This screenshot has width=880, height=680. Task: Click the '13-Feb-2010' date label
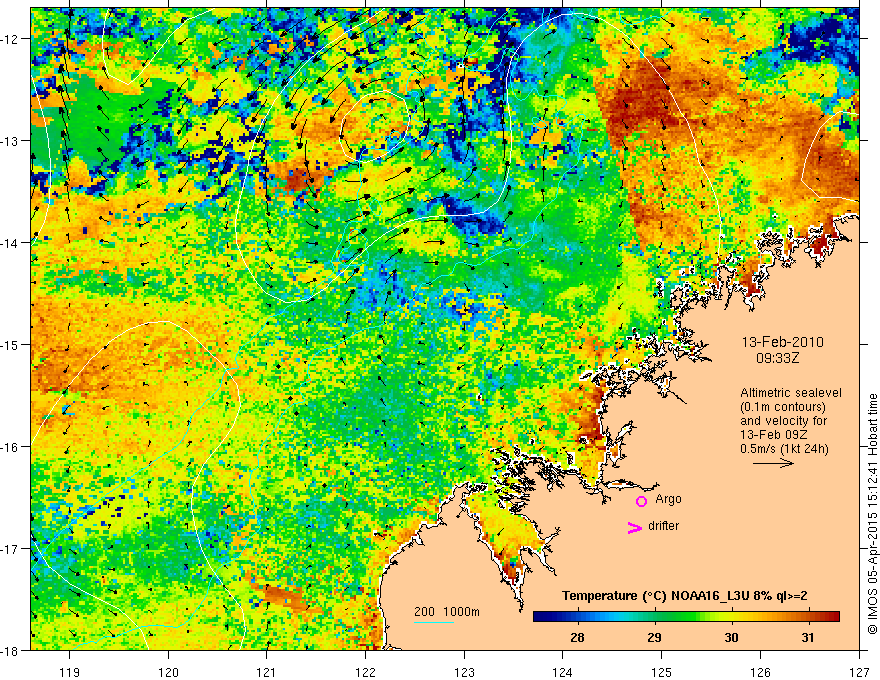point(782,342)
